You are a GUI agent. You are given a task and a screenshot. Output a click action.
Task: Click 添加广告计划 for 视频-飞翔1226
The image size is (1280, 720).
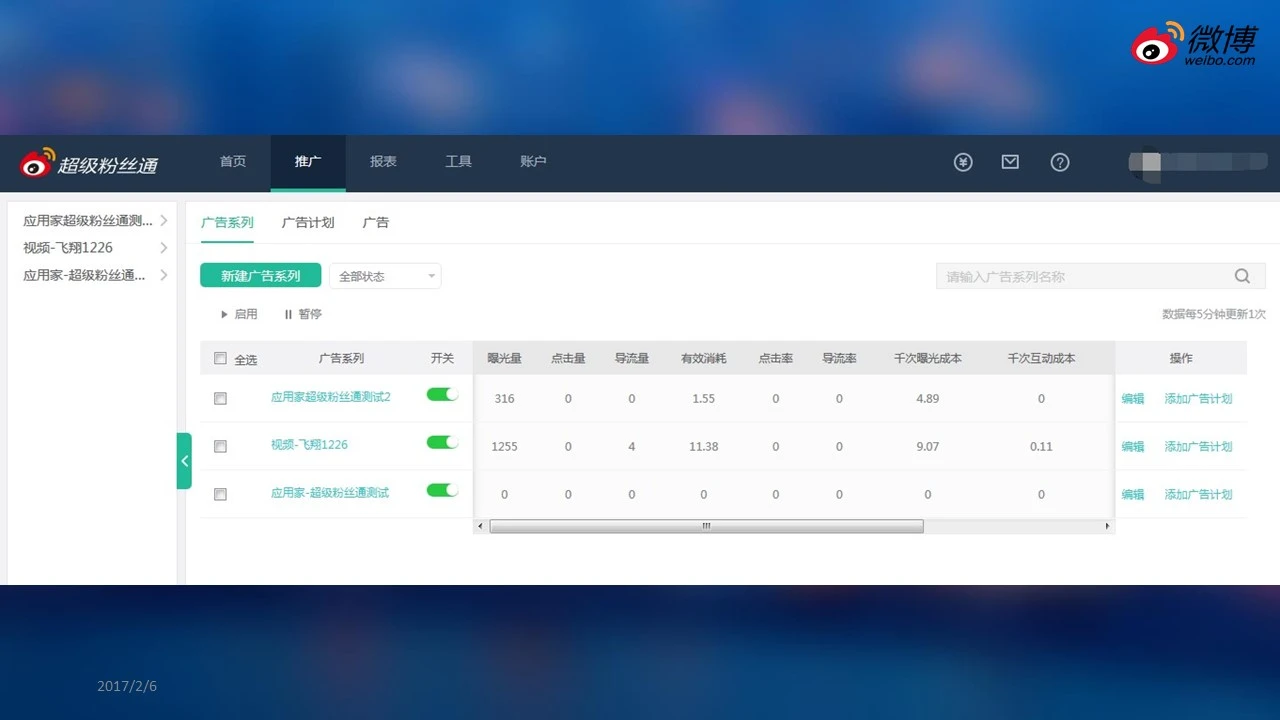coord(1198,446)
